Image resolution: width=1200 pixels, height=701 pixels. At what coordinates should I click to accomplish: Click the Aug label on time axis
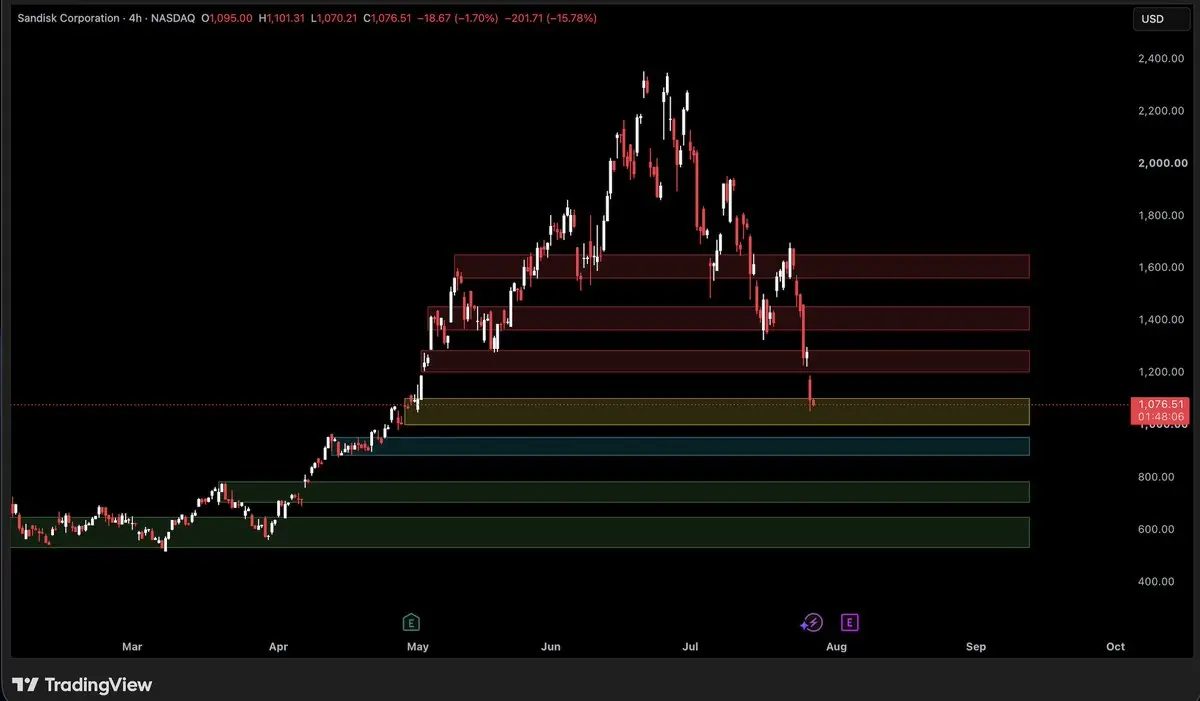click(836, 647)
